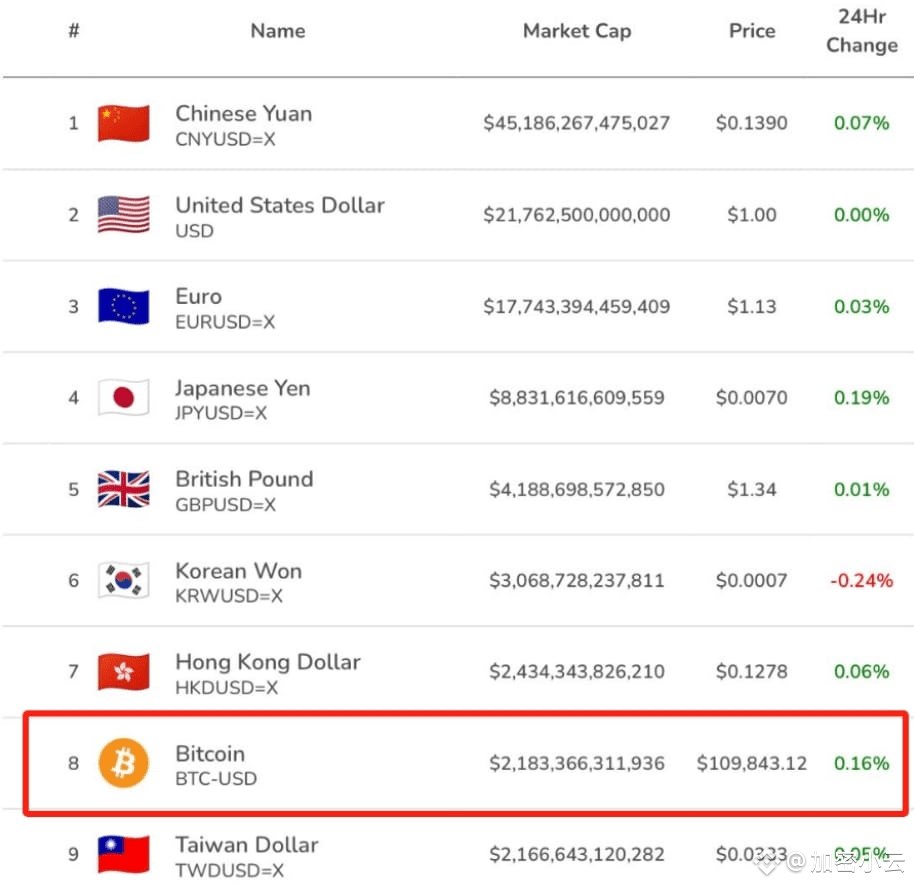Click the Japanese flag icon
914x887 pixels.
[x=124, y=398]
